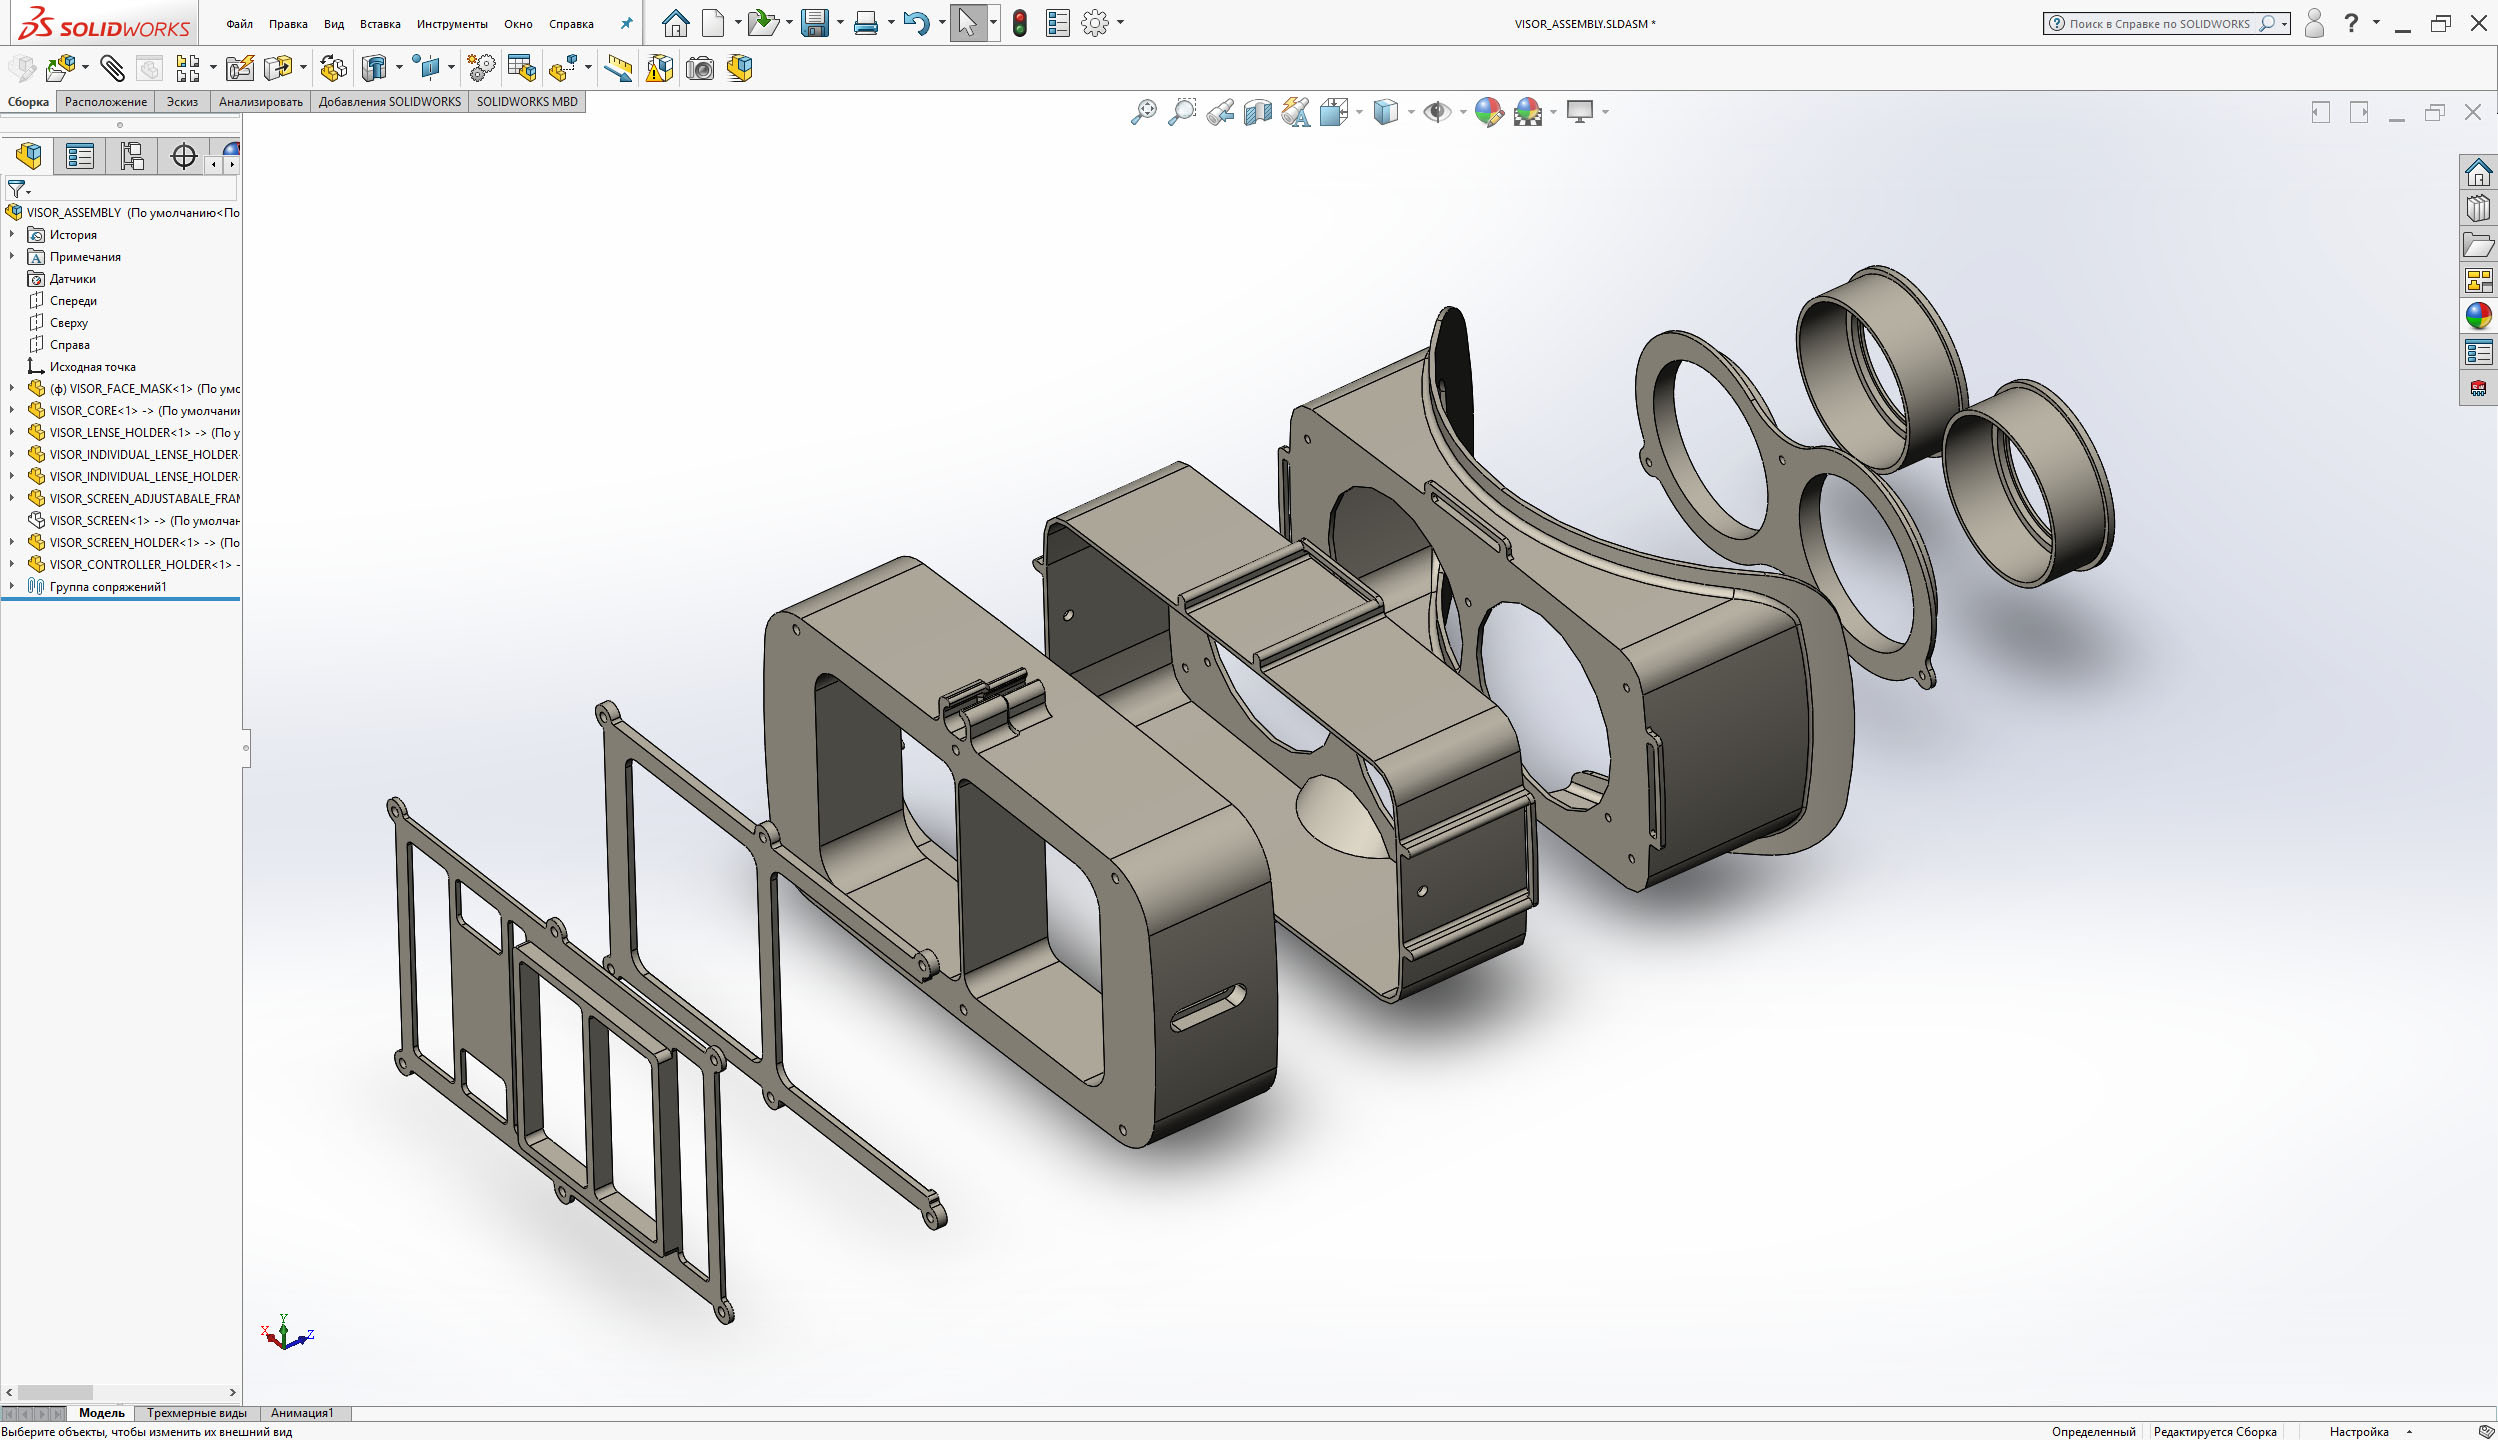Toggle Hide/Show Items eye icon
2498x1440 pixels.
pyautogui.click(x=1437, y=112)
